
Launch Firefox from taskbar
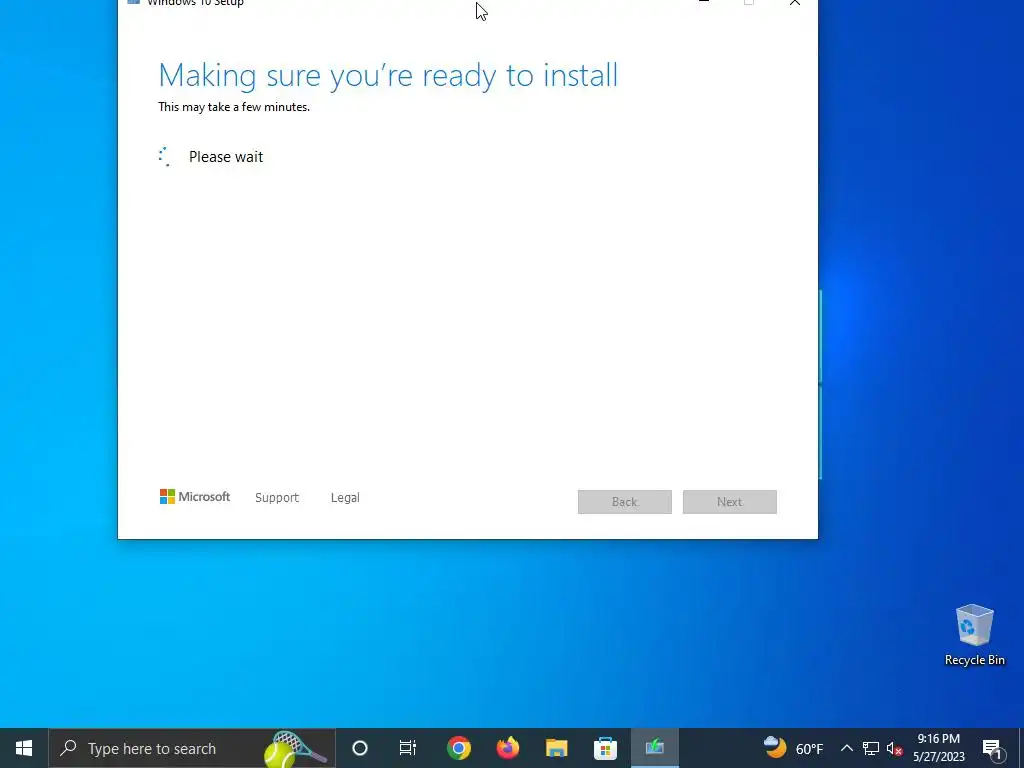point(507,748)
